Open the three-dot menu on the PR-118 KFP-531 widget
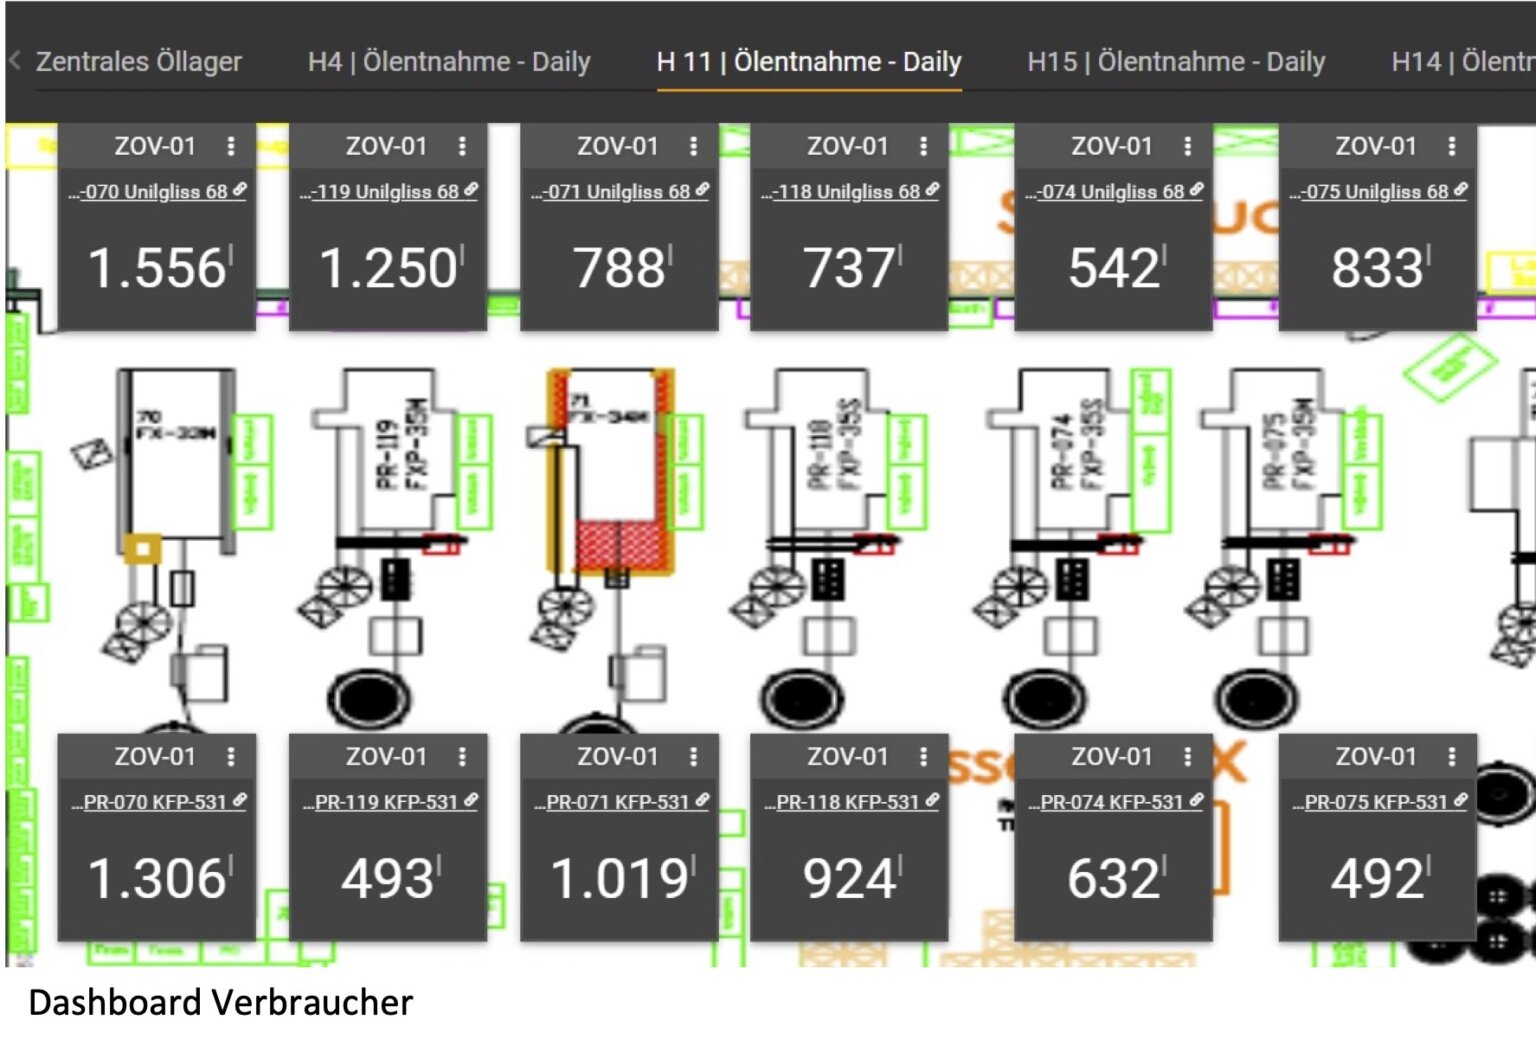The image size is (1536, 1052). coord(923,757)
